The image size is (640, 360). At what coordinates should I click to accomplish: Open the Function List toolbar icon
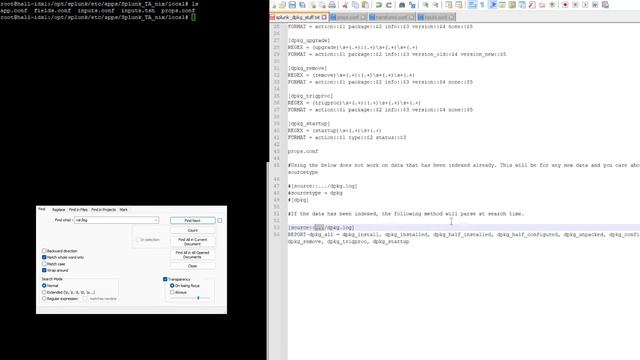(x=532, y=5)
